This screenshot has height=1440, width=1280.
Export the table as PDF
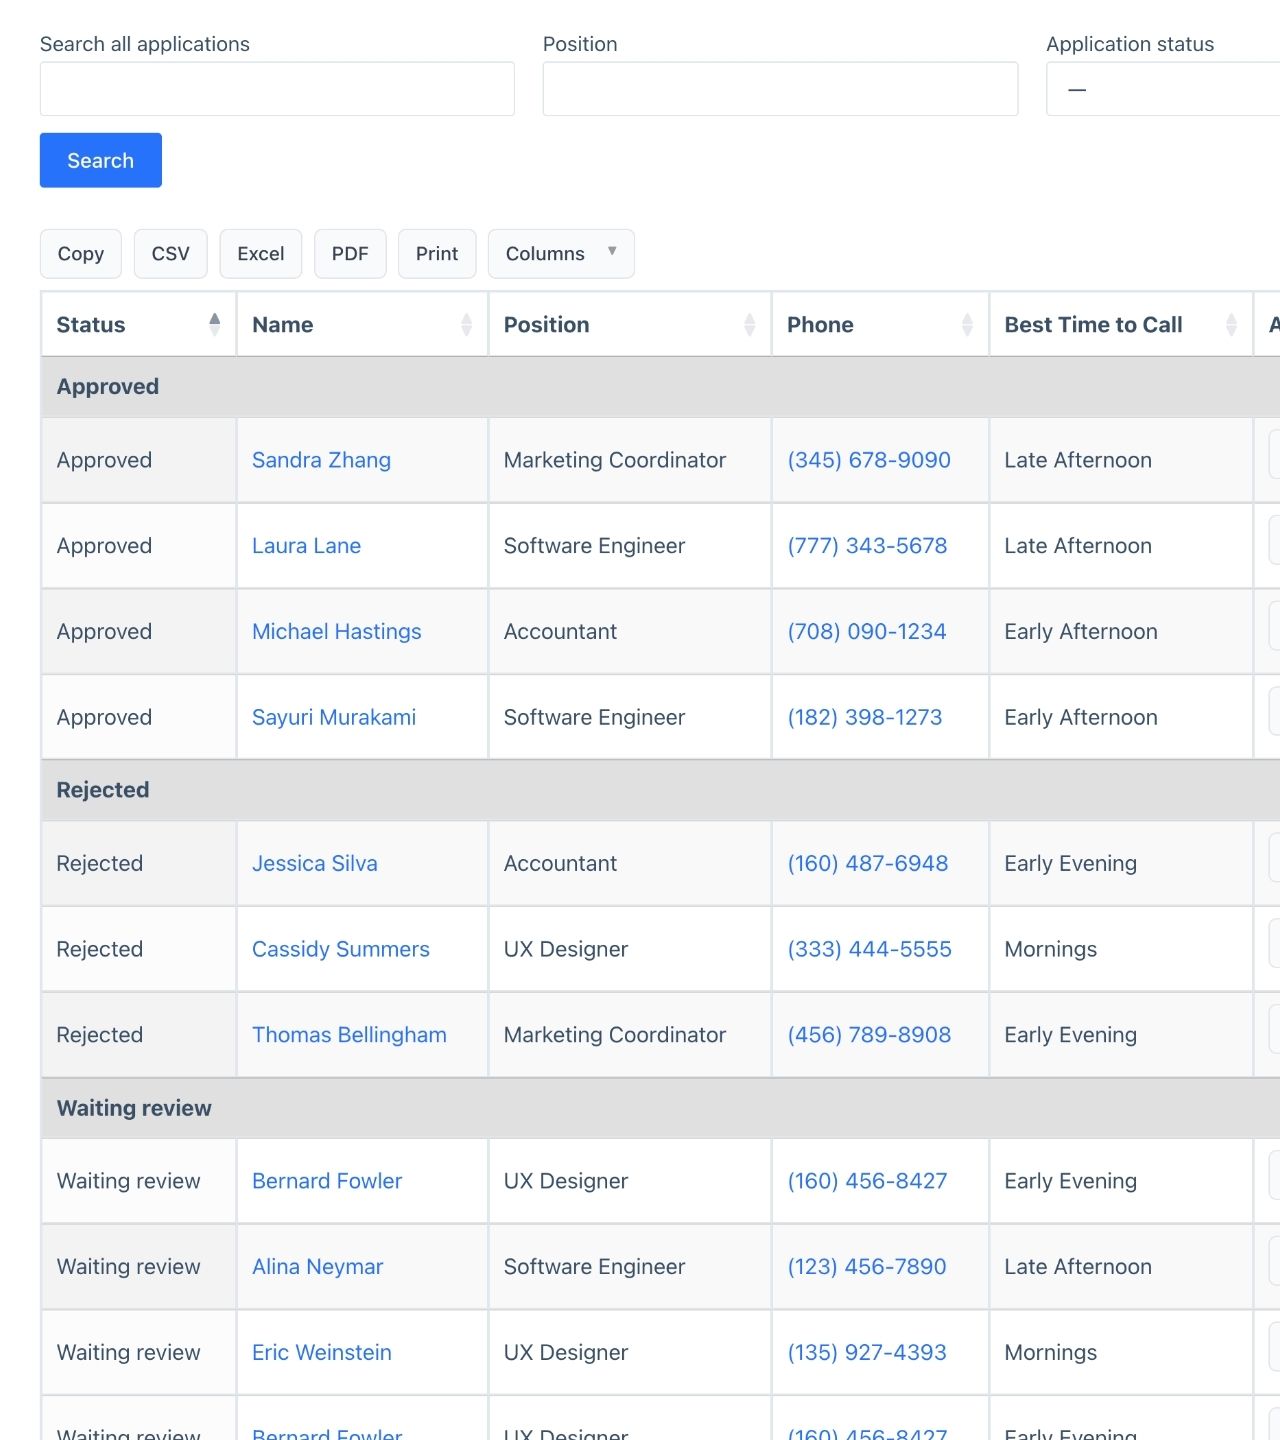(350, 254)
